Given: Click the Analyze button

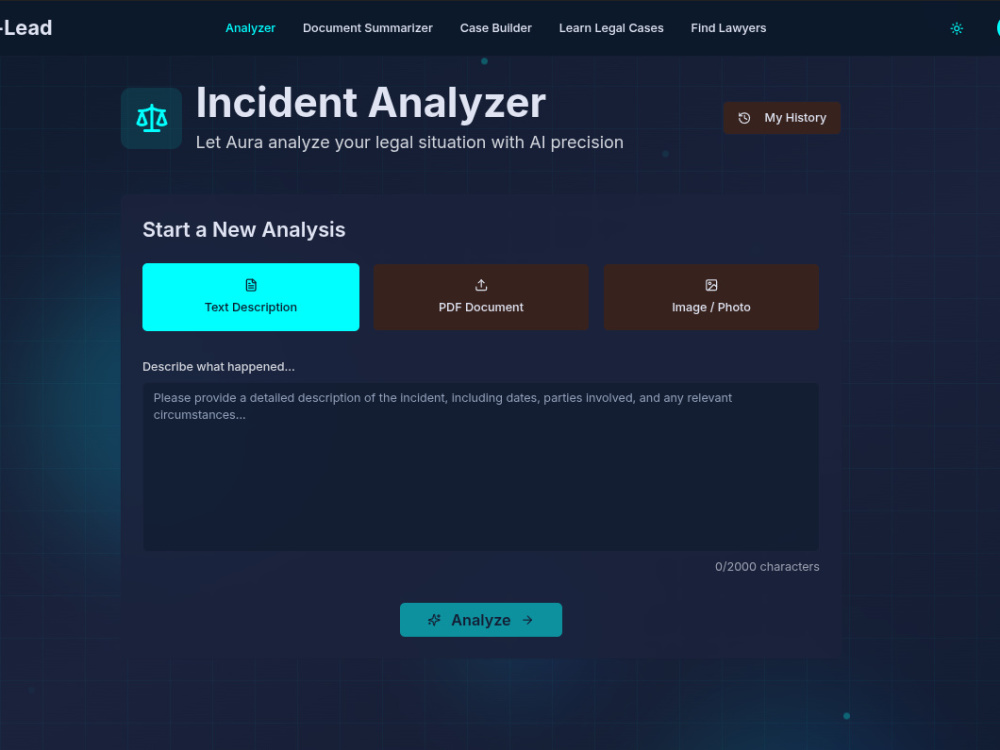Looking at the screenshot, I should coord(481,620).
